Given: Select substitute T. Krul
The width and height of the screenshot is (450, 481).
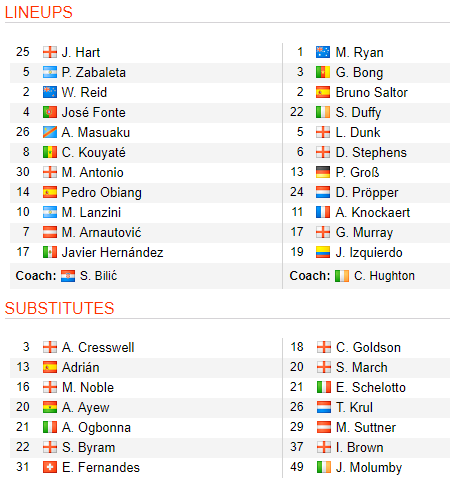Looking at the screenshot, I should (x=354, y=407).
